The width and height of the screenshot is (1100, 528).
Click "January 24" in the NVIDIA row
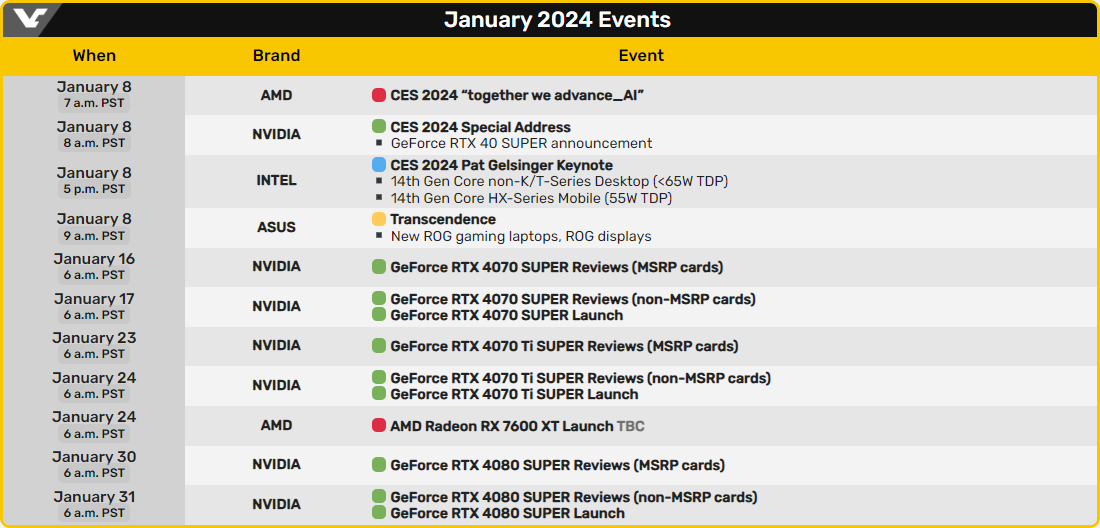click(x=94, y=378)
